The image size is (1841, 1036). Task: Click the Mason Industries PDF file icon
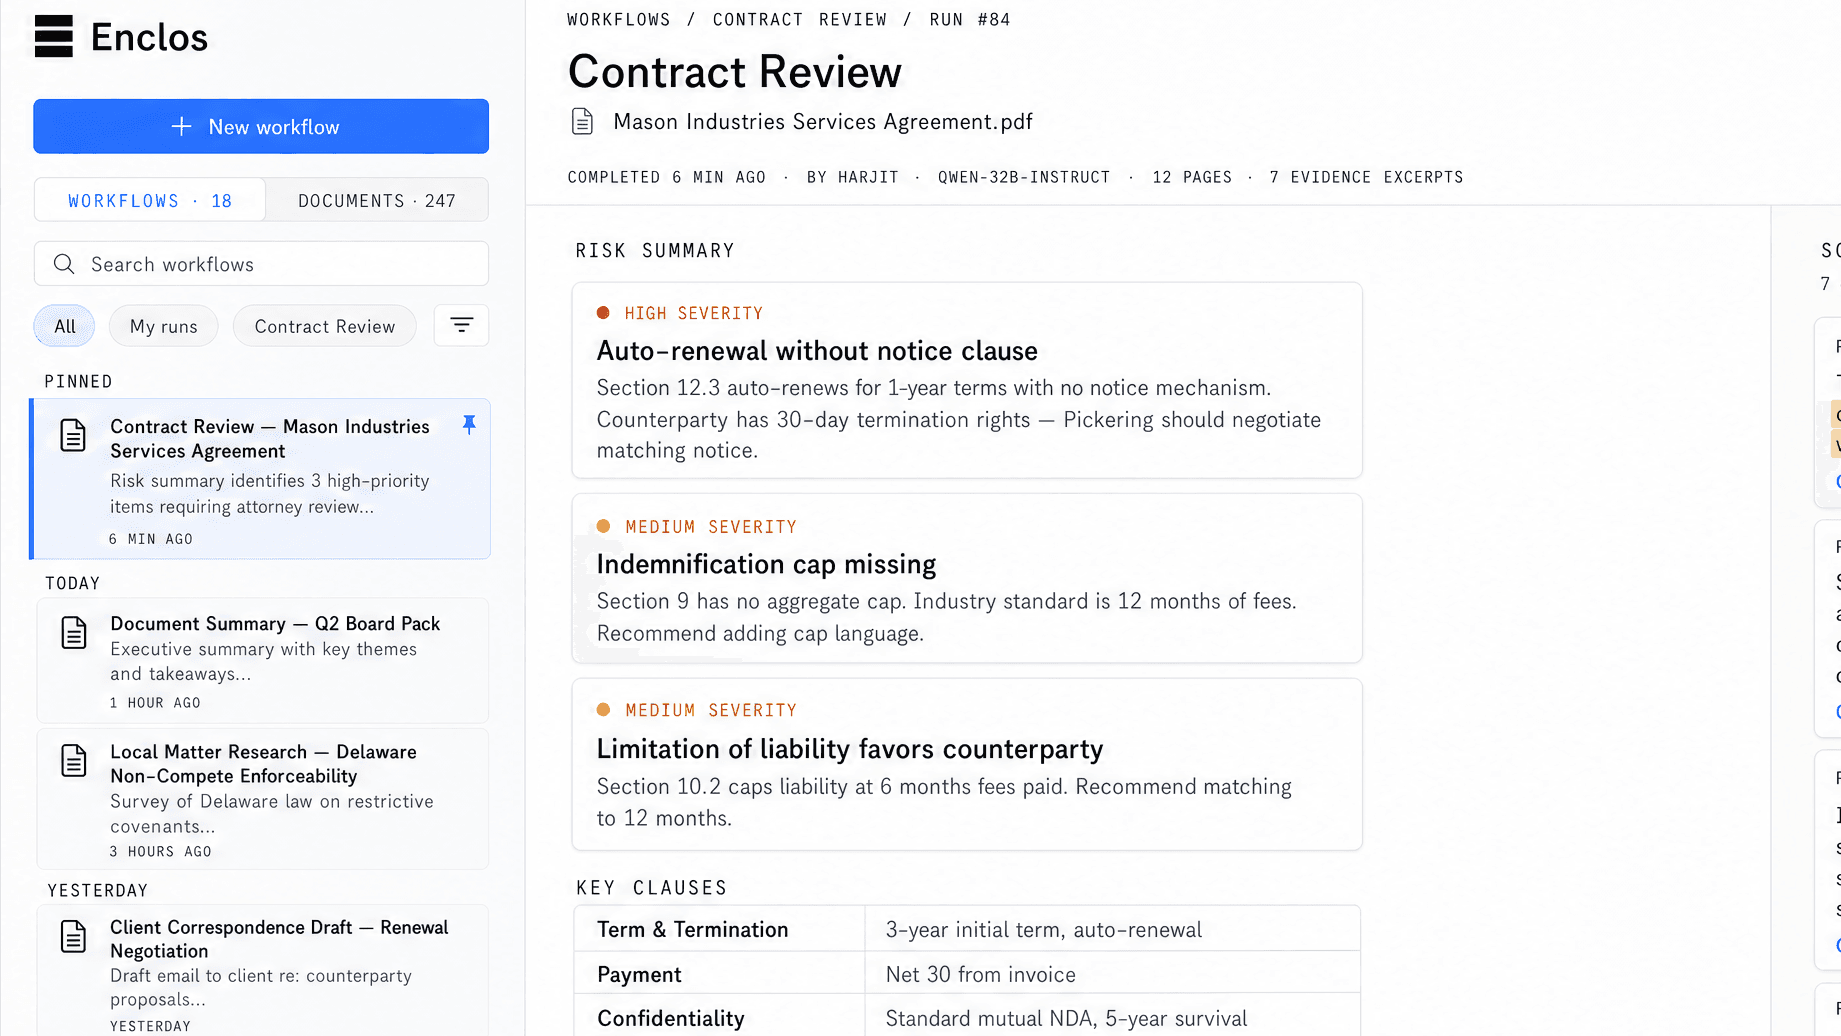click(x=582, y=122)
